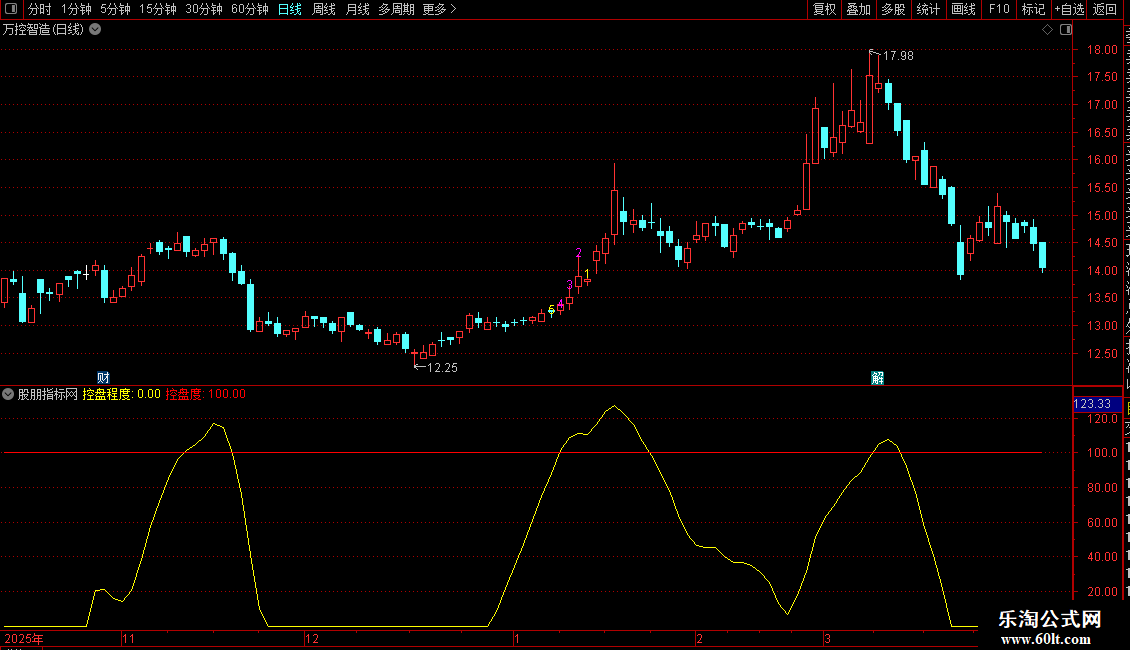
Task: Select the 60分钟 period tab
Action: [250, 9]
